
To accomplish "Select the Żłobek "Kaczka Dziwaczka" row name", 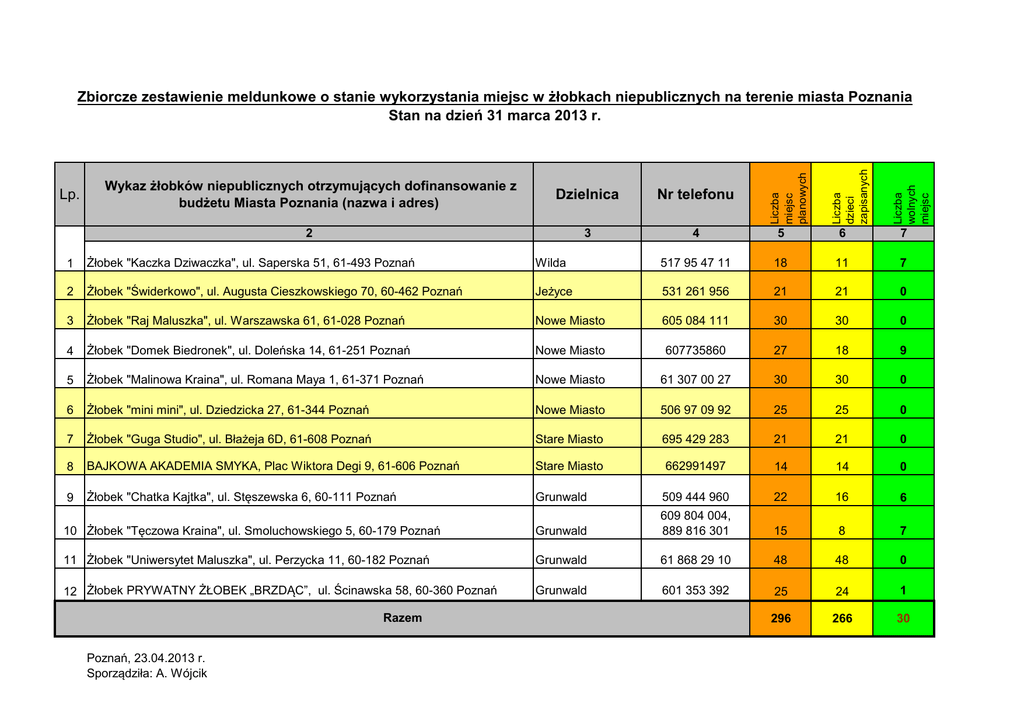I will click(251, 263).
